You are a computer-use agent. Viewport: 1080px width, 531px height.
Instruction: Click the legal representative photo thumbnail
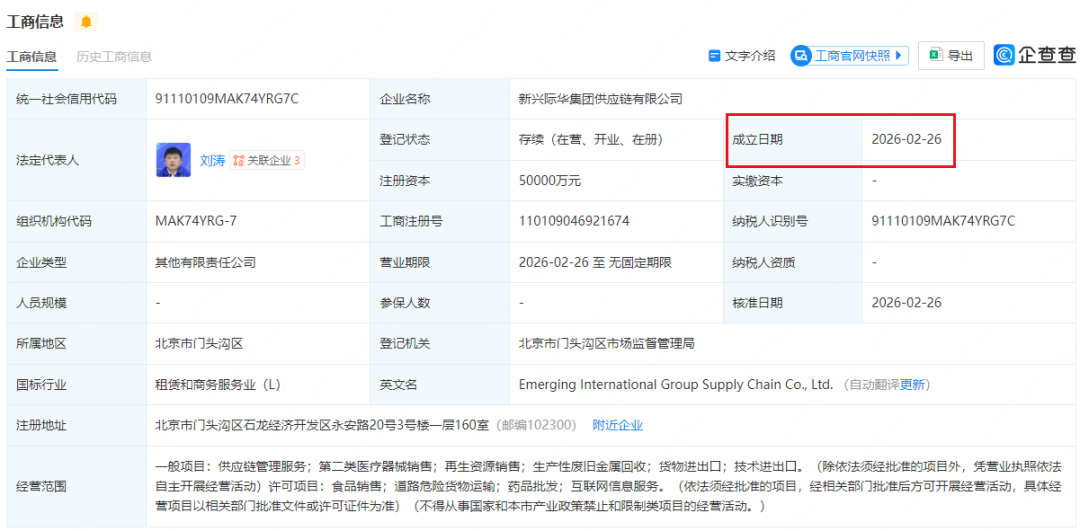[x=174, y=160]
